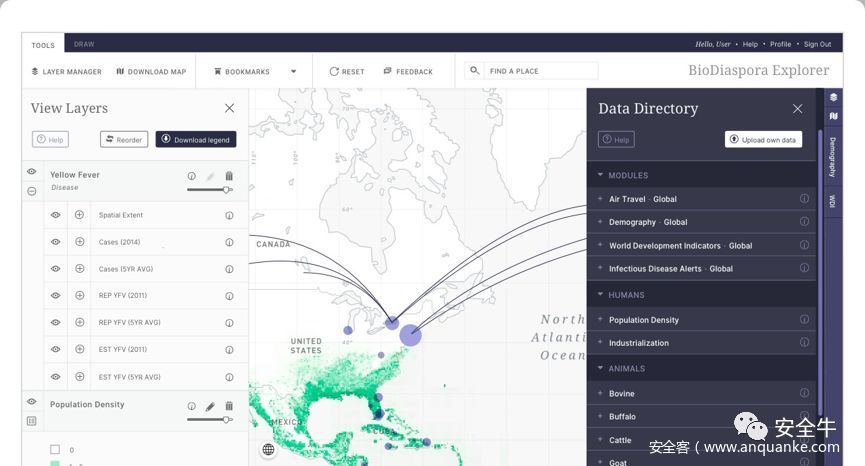The width and height of the screenshot is (865, 466).
Task: Expand the Cases (2014) sublayer
Action: tap(79, 242)
